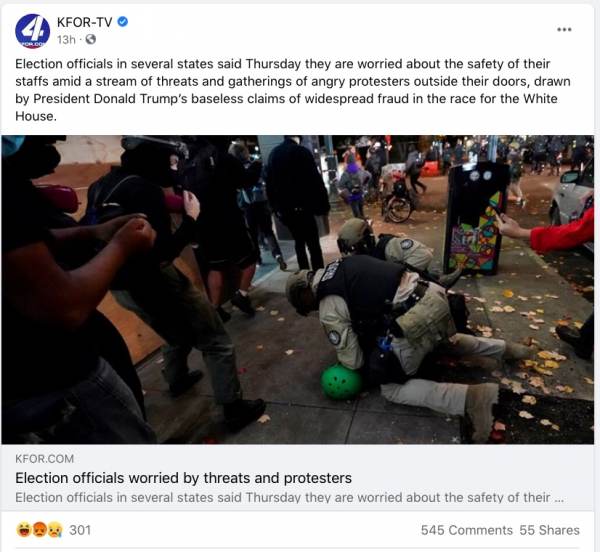Click the laughing reaction emoji

24,530
